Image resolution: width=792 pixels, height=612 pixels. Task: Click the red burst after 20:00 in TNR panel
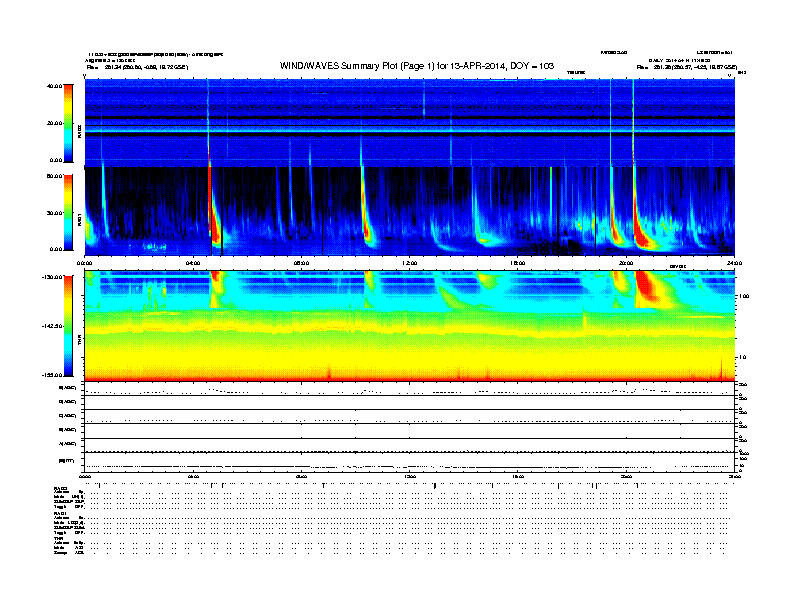tap(648, 289)
